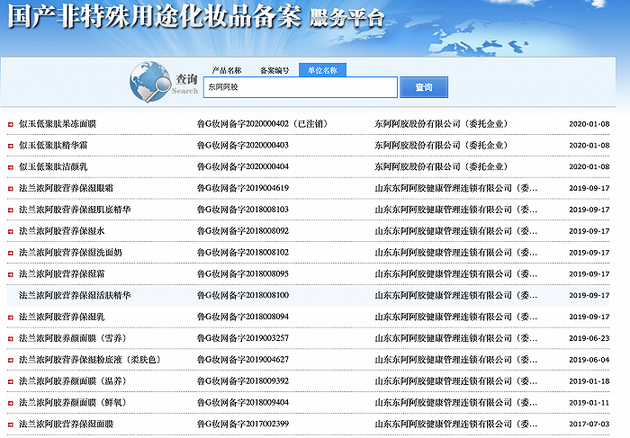Click bullet icon beside 法兰浓阿胶营养保湿霜

coord(8,274)
